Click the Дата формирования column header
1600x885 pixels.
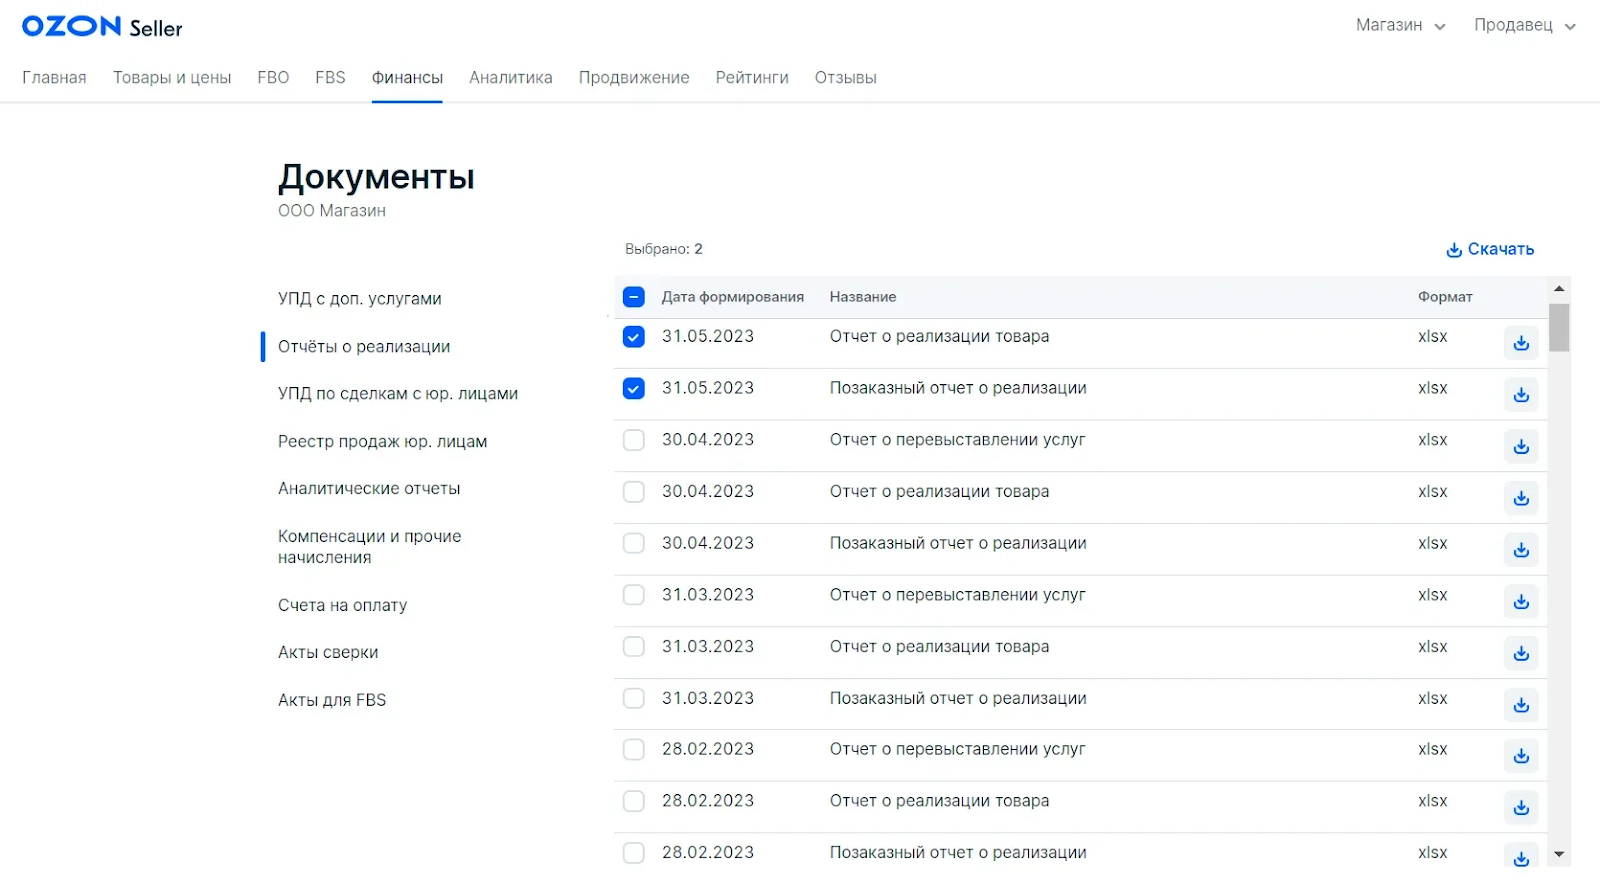(x=733, y=297)
